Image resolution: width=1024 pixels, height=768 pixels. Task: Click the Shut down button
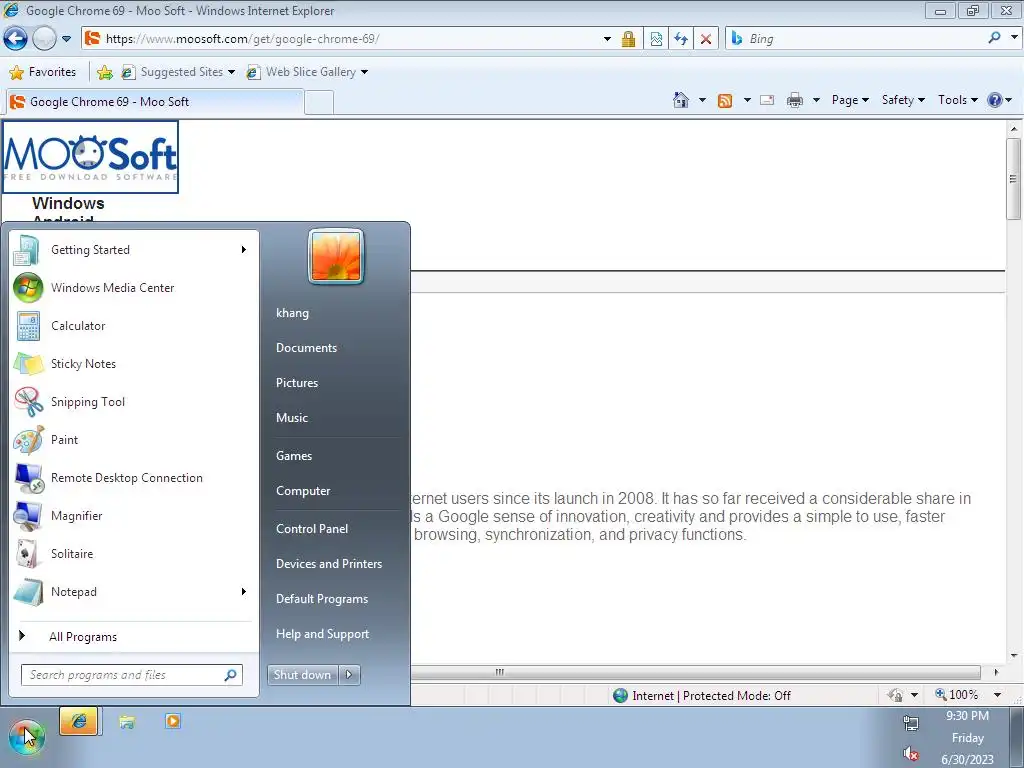coord(302,675)
